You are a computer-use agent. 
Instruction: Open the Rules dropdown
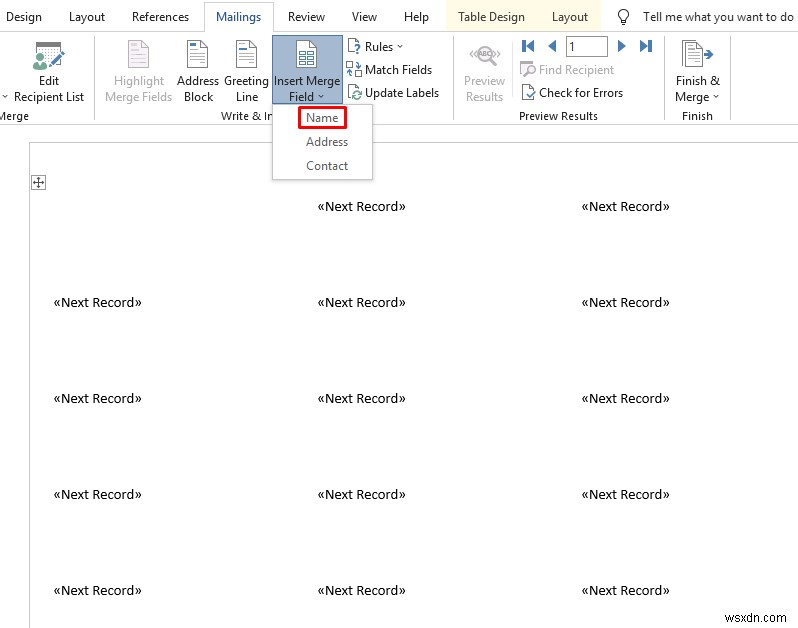point(376,46)
